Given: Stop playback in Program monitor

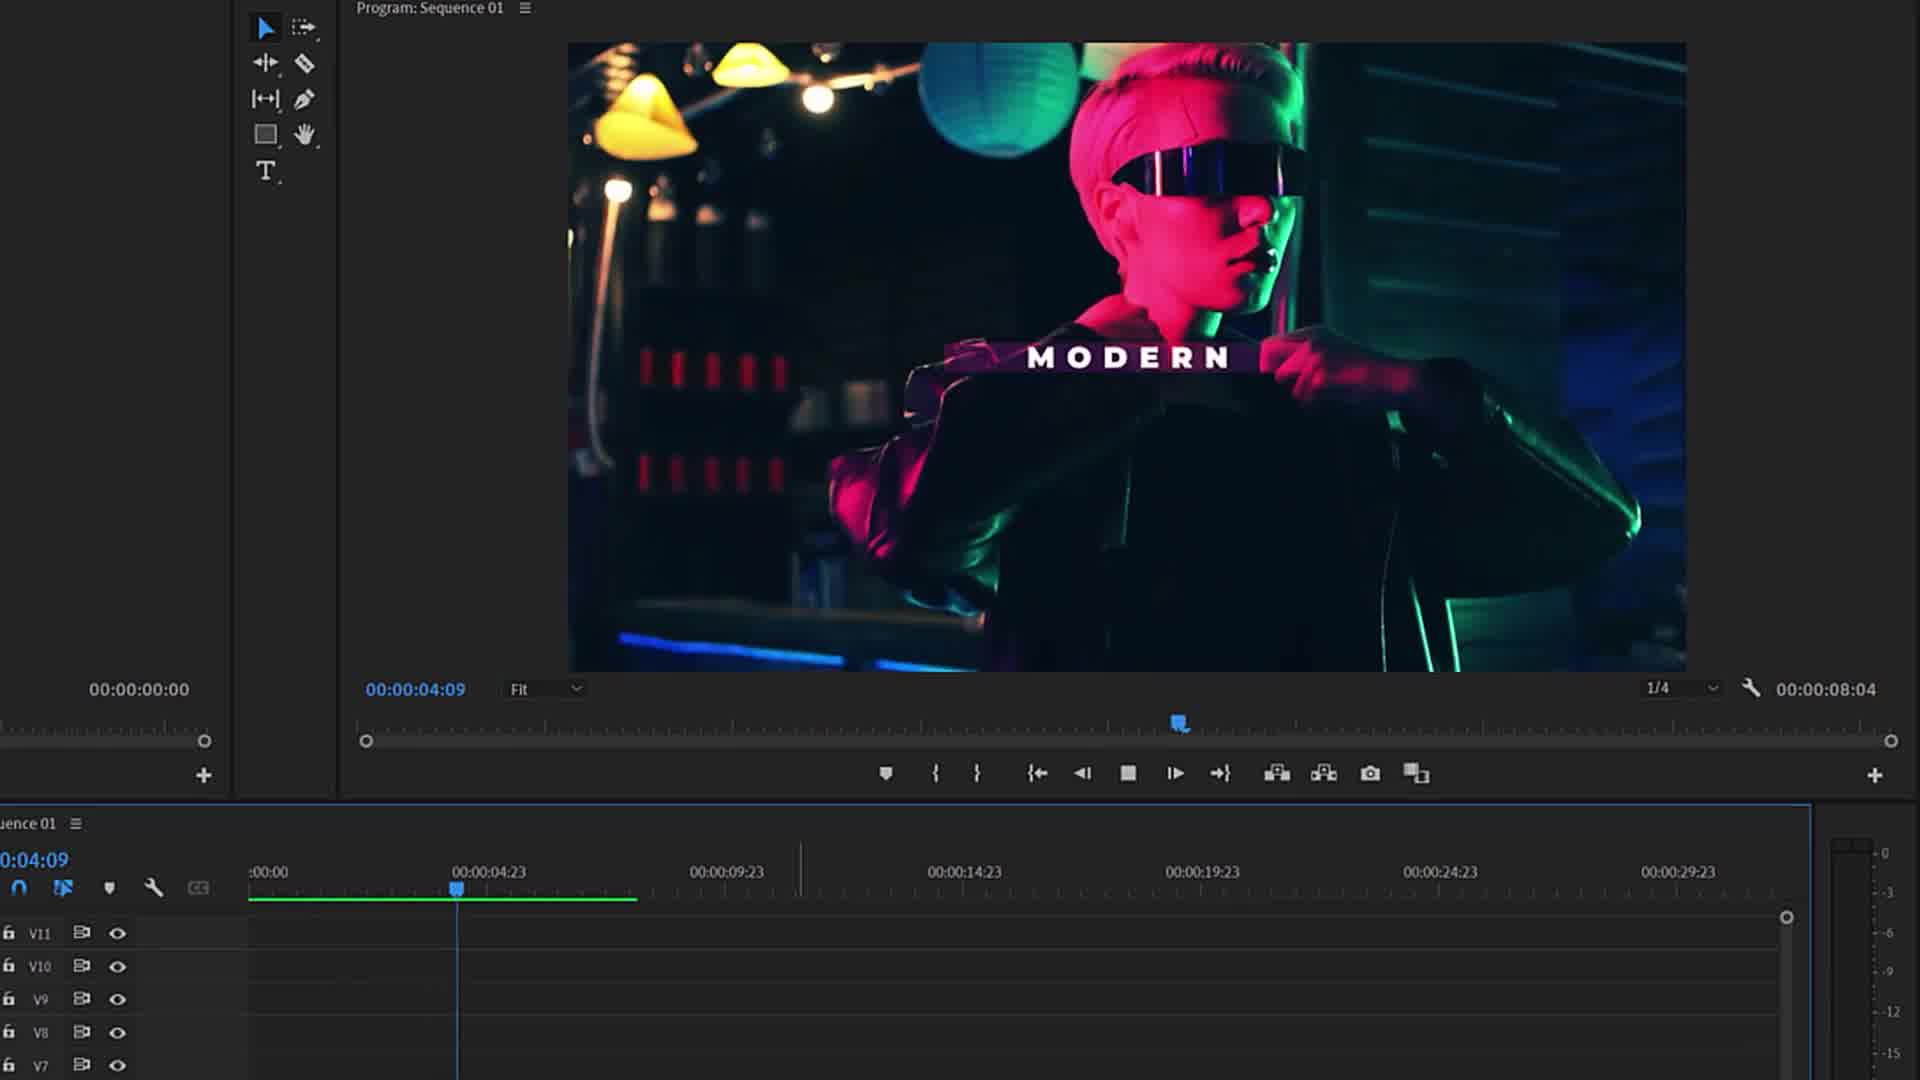Looking at the screenshot, I should click(x=1128, y=773).
